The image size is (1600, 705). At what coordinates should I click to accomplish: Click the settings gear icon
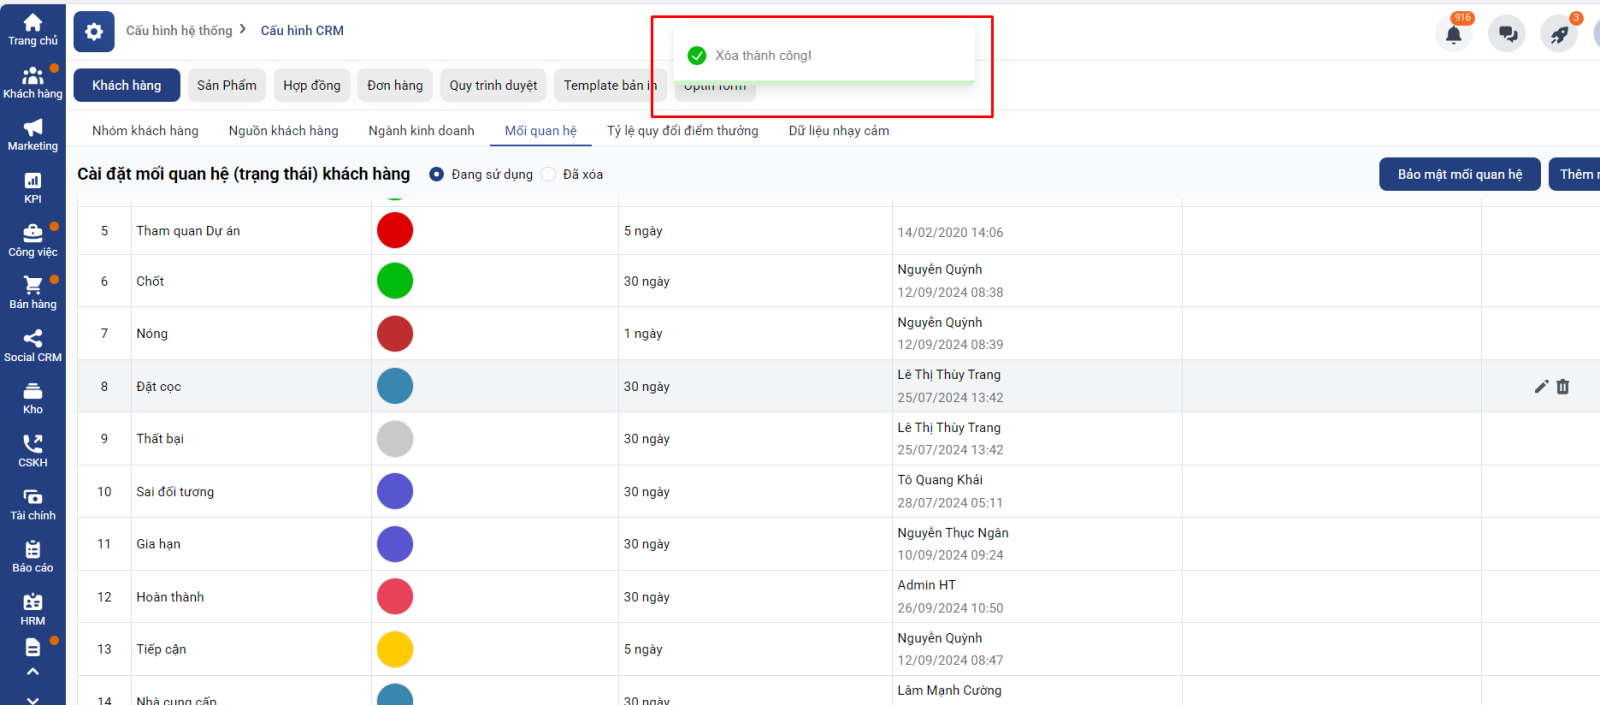click(94, 32)
